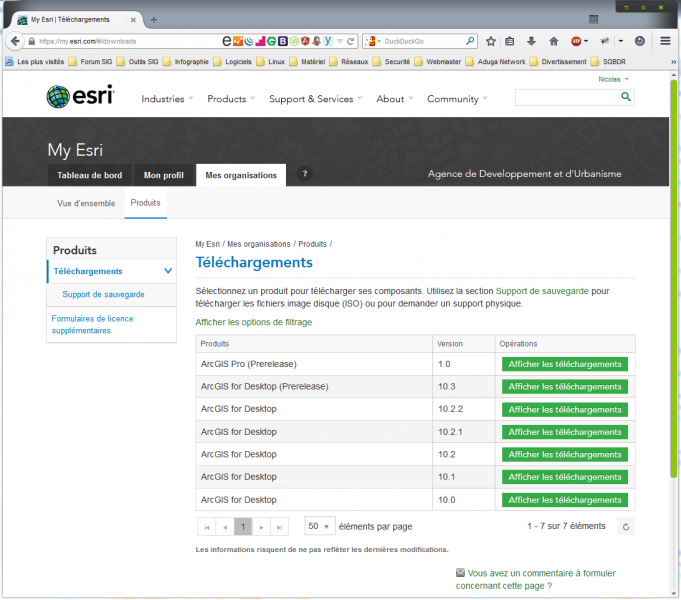Open Formulaires de licence supplémentaires link
Screen dimensions: 681x600
(x=92, y=324)
